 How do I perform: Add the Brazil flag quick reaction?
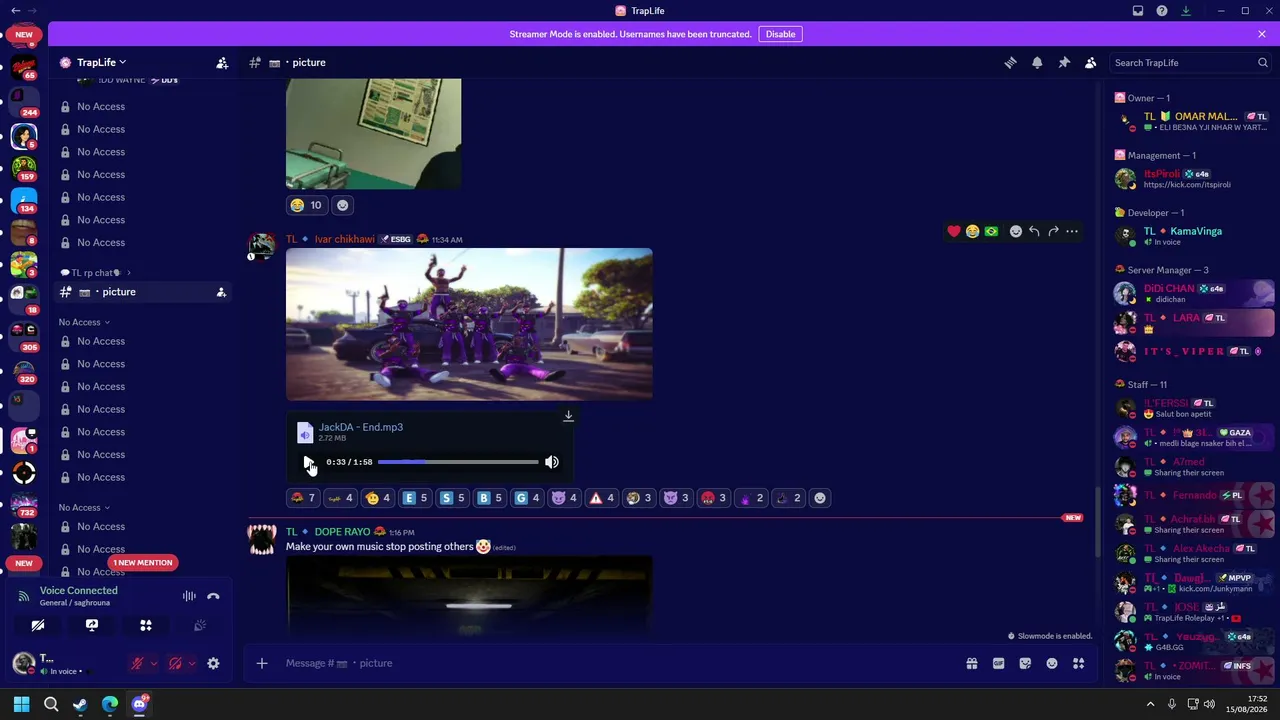pos(991,232)
